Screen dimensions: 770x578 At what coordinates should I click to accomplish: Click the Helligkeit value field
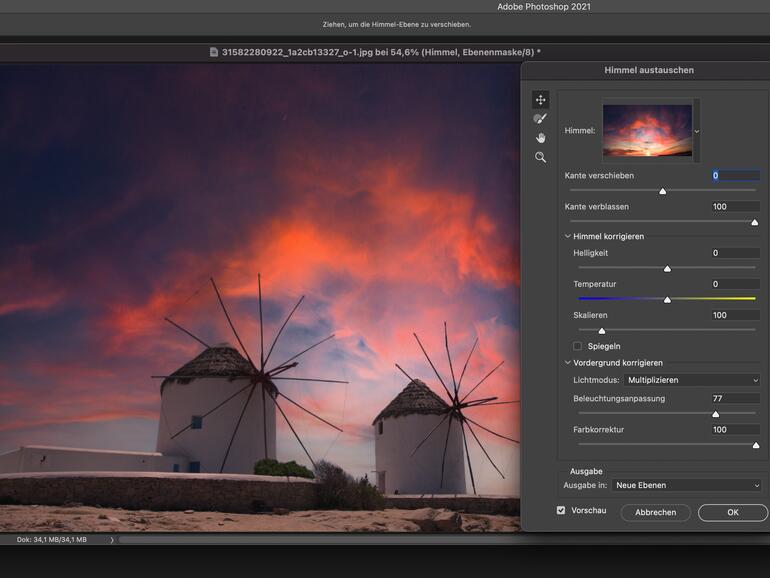point(736,253)
